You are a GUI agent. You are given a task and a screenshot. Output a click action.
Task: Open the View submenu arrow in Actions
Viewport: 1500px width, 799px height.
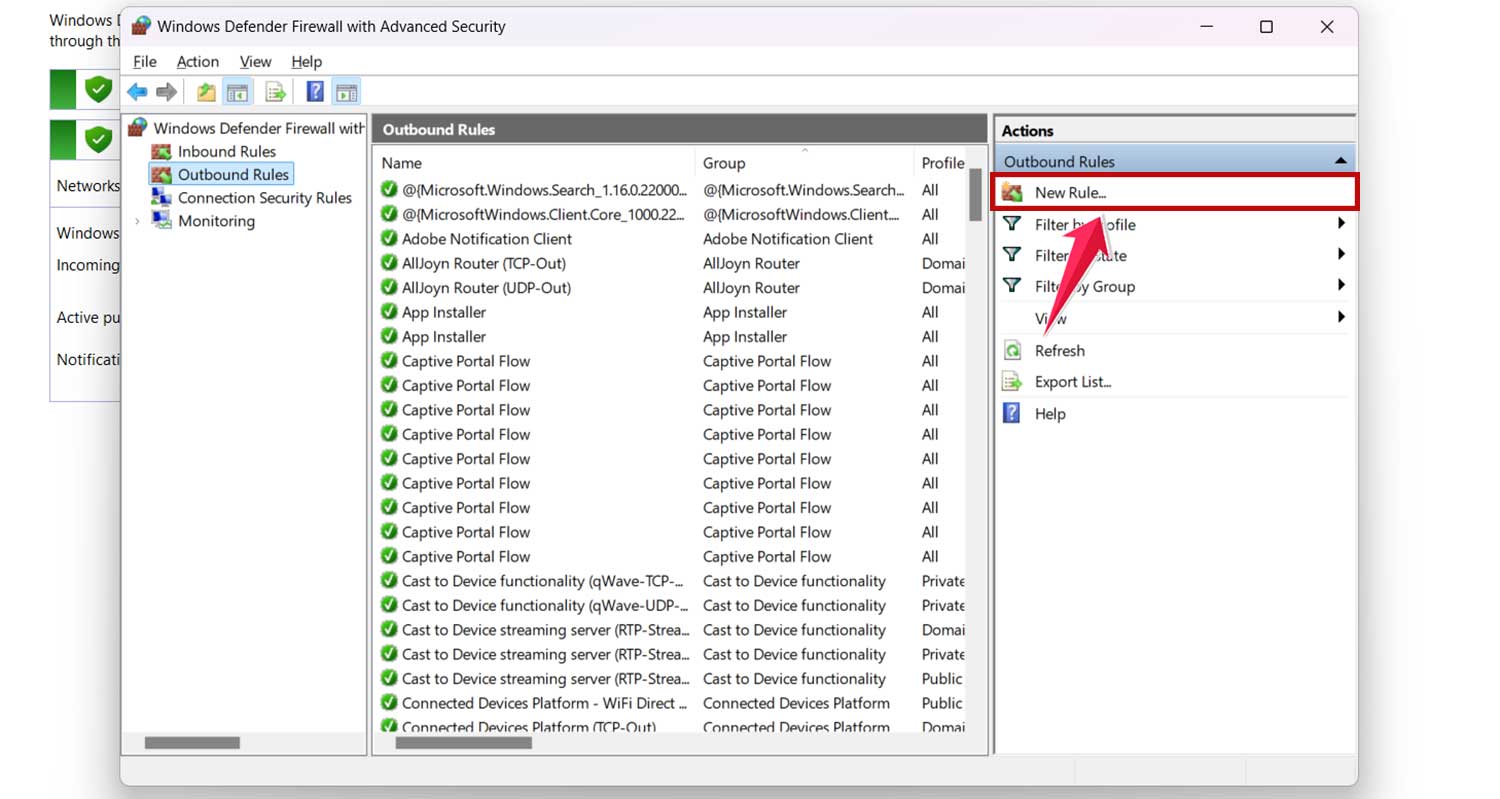(x=1340, y=318)
